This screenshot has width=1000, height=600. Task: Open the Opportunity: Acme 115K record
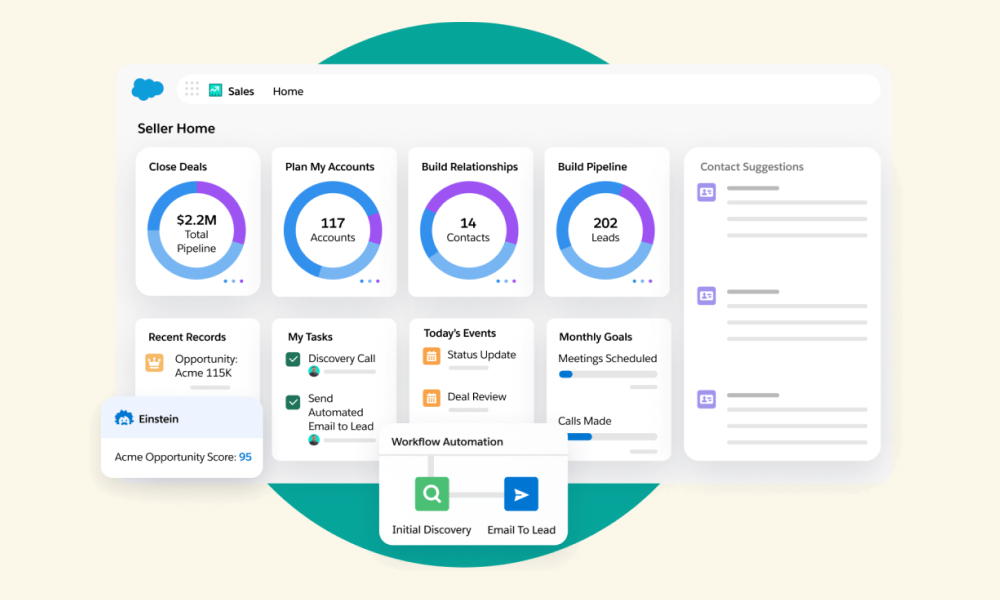(206, 366)
